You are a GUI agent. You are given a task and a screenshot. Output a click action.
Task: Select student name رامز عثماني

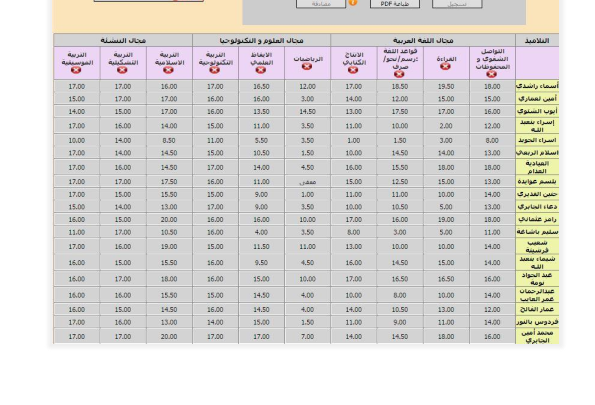[x=537, y=219]
